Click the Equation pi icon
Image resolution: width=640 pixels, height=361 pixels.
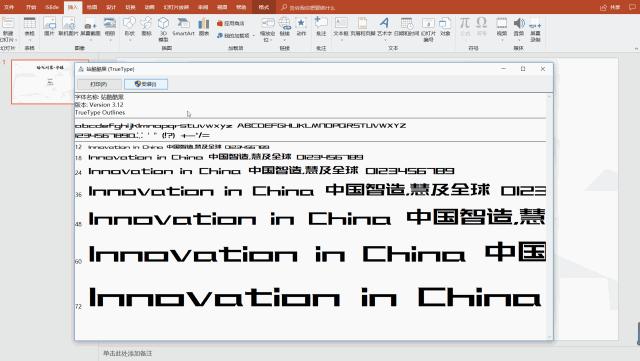pyautogui.click(x=464, y=22)
